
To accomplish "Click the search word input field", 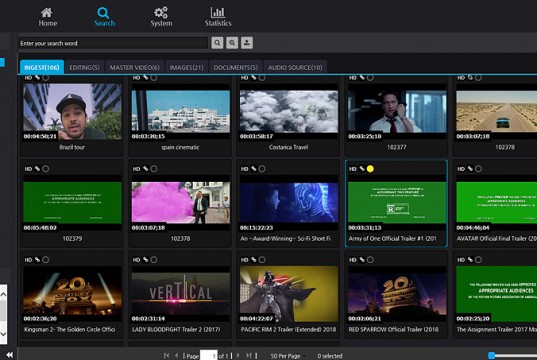I will [x=113, y=43].
